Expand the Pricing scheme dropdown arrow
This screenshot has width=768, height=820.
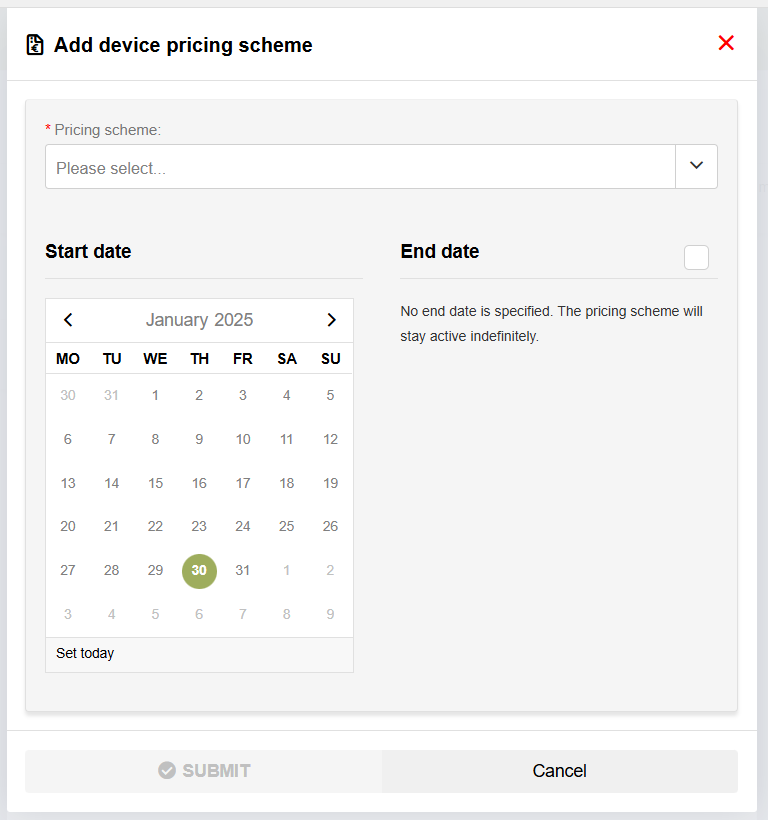696,166
